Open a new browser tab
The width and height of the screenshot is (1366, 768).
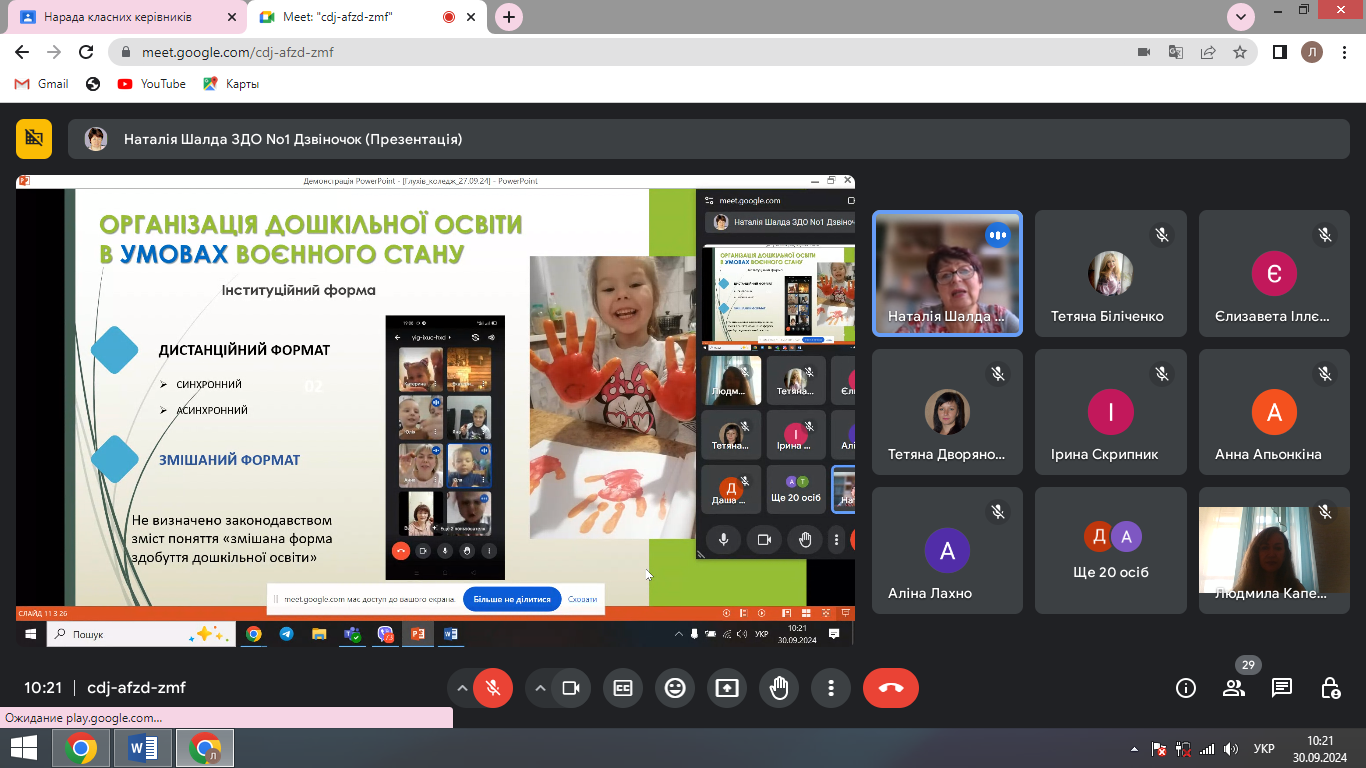click(x=509, y=17)
